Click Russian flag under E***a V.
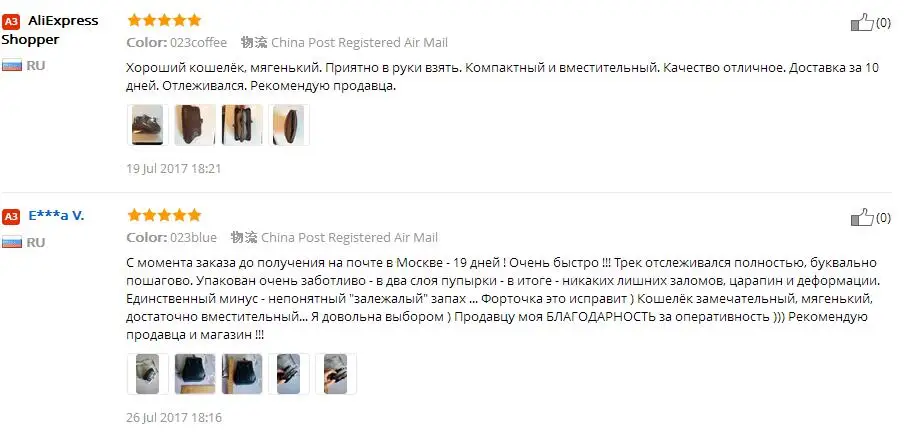The height and width of the screenshot is (439, 904). pyautogui.click(x=12, y=242)
